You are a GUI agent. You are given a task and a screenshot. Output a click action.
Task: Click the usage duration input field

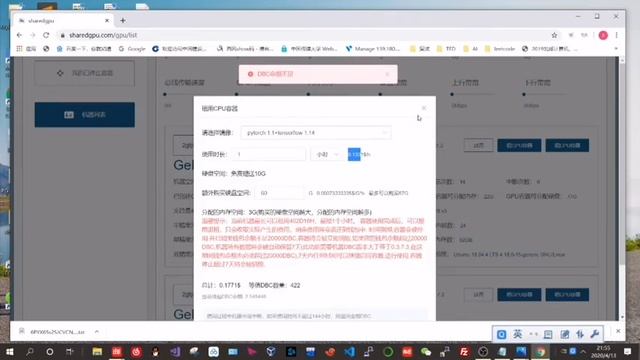point(269,155)
